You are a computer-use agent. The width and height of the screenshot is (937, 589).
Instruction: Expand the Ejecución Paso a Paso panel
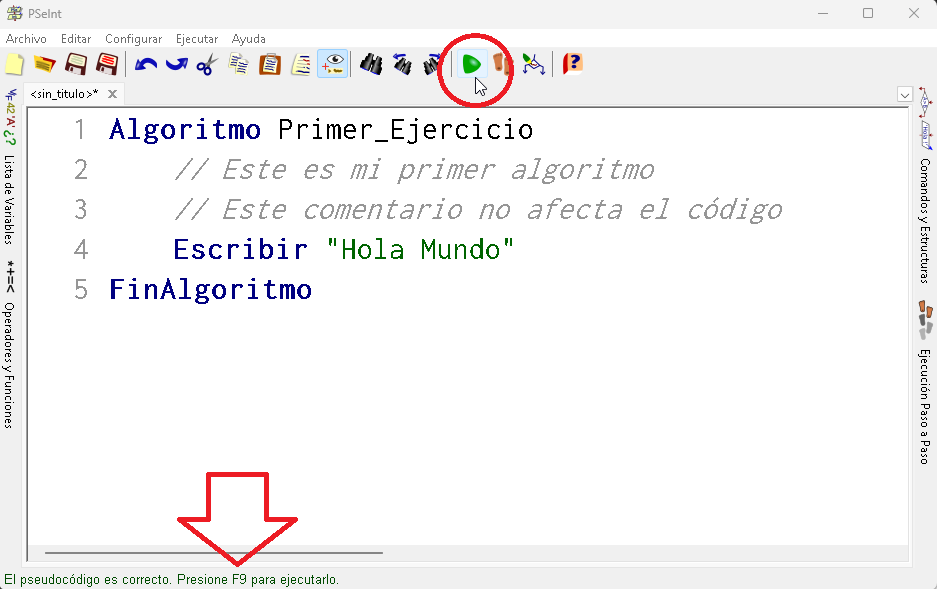(924, 407)
